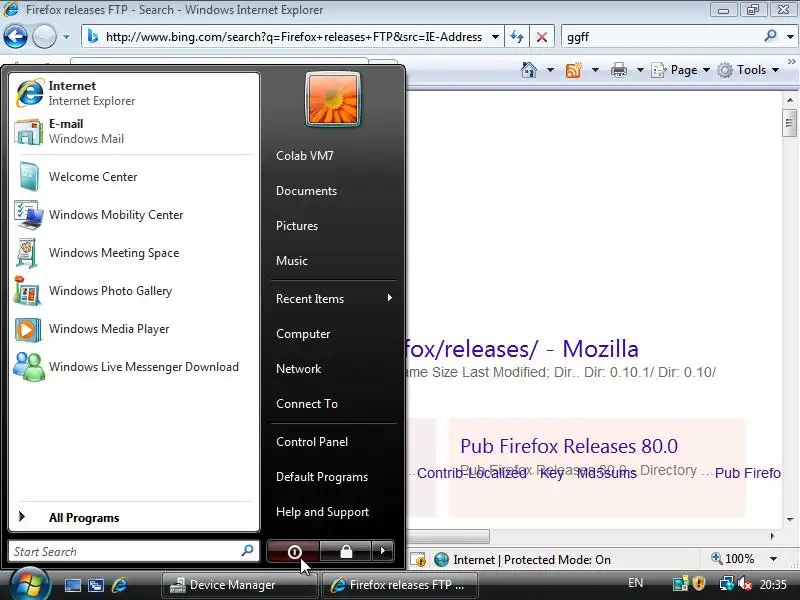Click the security shield tray icon
The height and width of the screenshot is (600, 800).
tap(699, 583)
